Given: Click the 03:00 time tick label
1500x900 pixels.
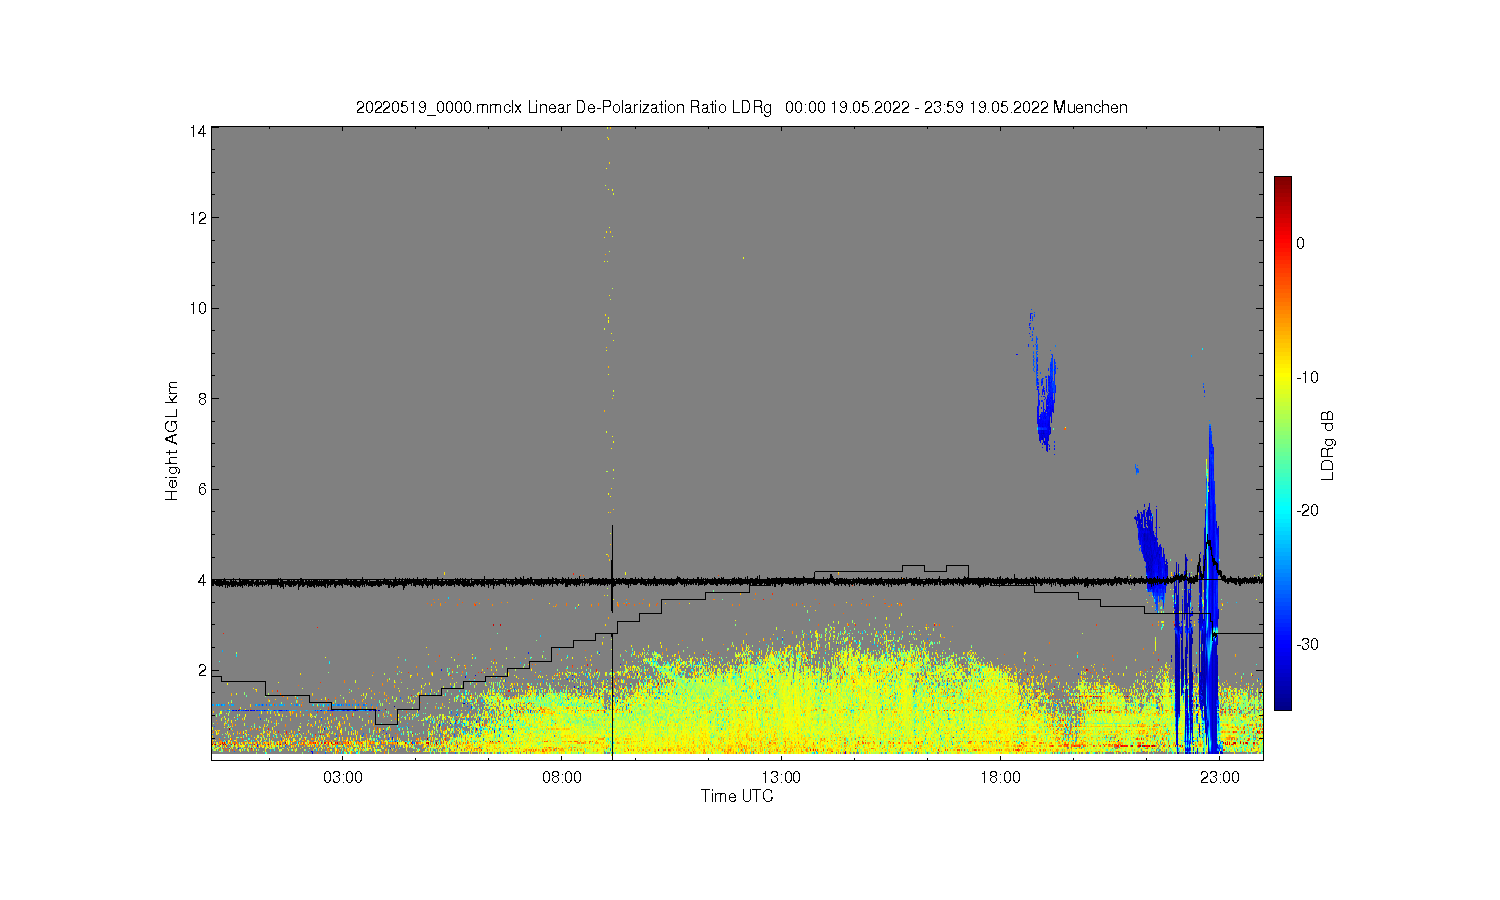Looking at the screenshot, I should 343,777.
